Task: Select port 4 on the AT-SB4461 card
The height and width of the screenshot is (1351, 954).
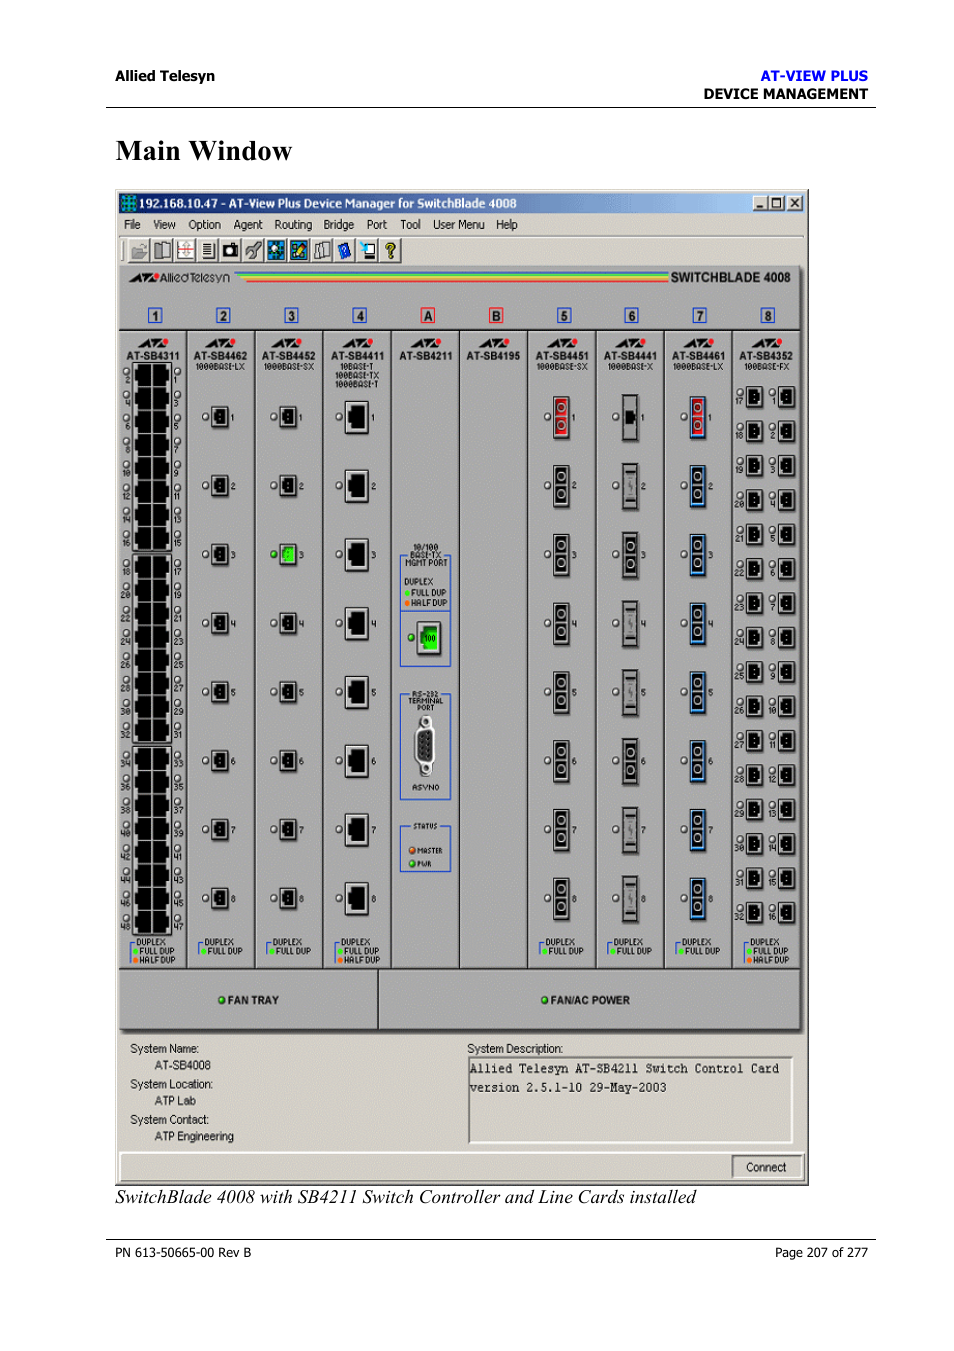Action: [x=698, y=623]
